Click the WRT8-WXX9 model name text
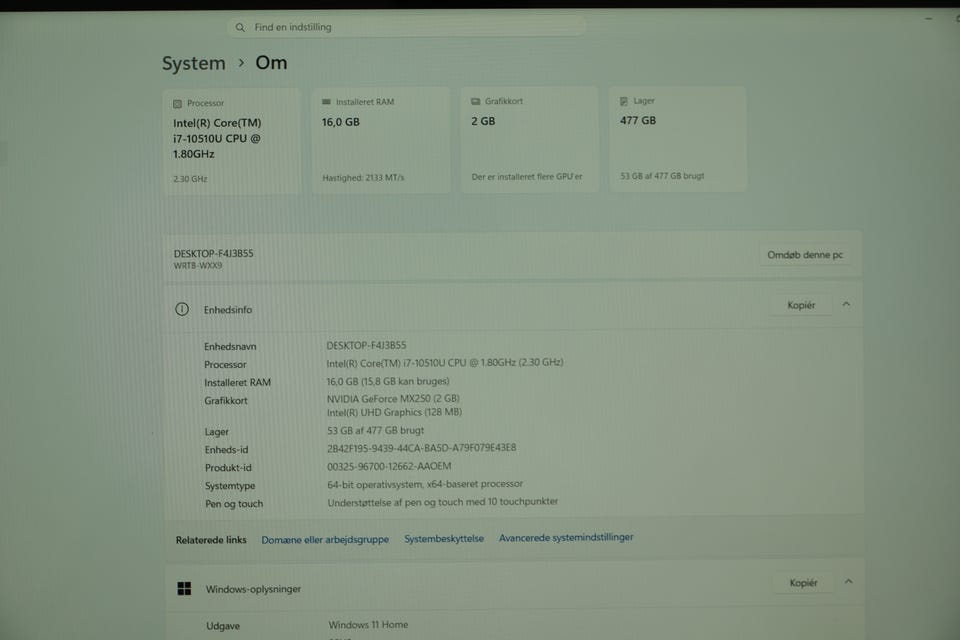The image size is (960, 640). [198, 266]
